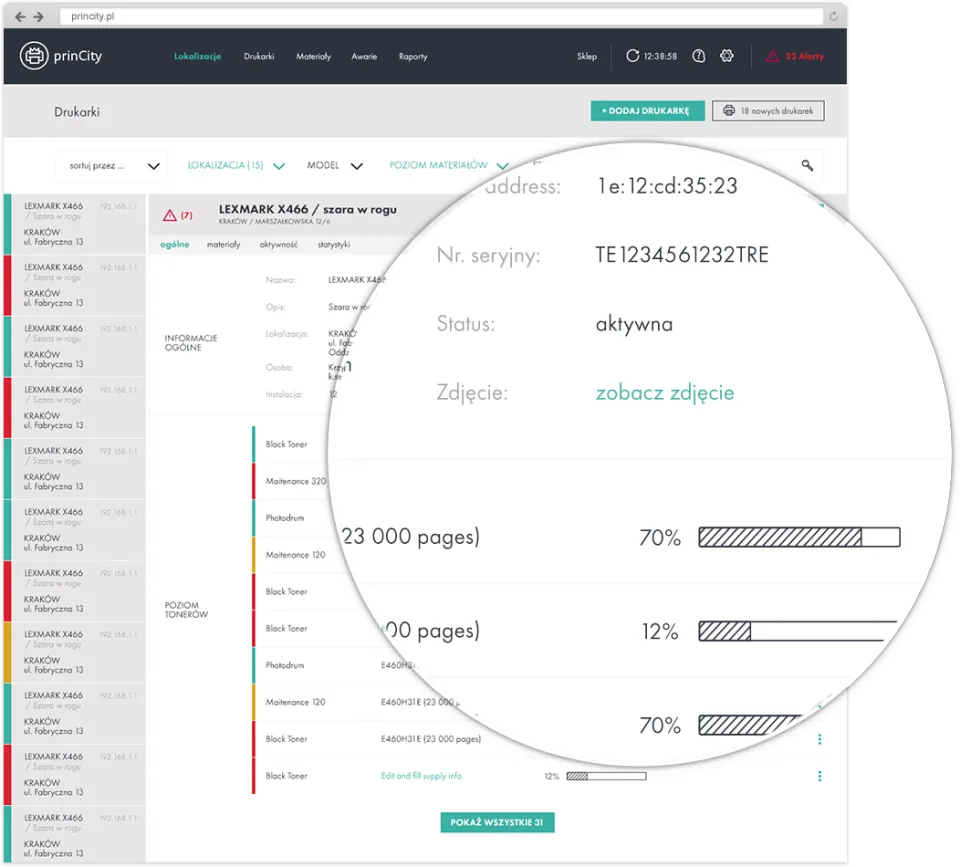960x867 pixels.
Task: Click serial number TE1234561232TRE
Action: (x=682, y=255)
